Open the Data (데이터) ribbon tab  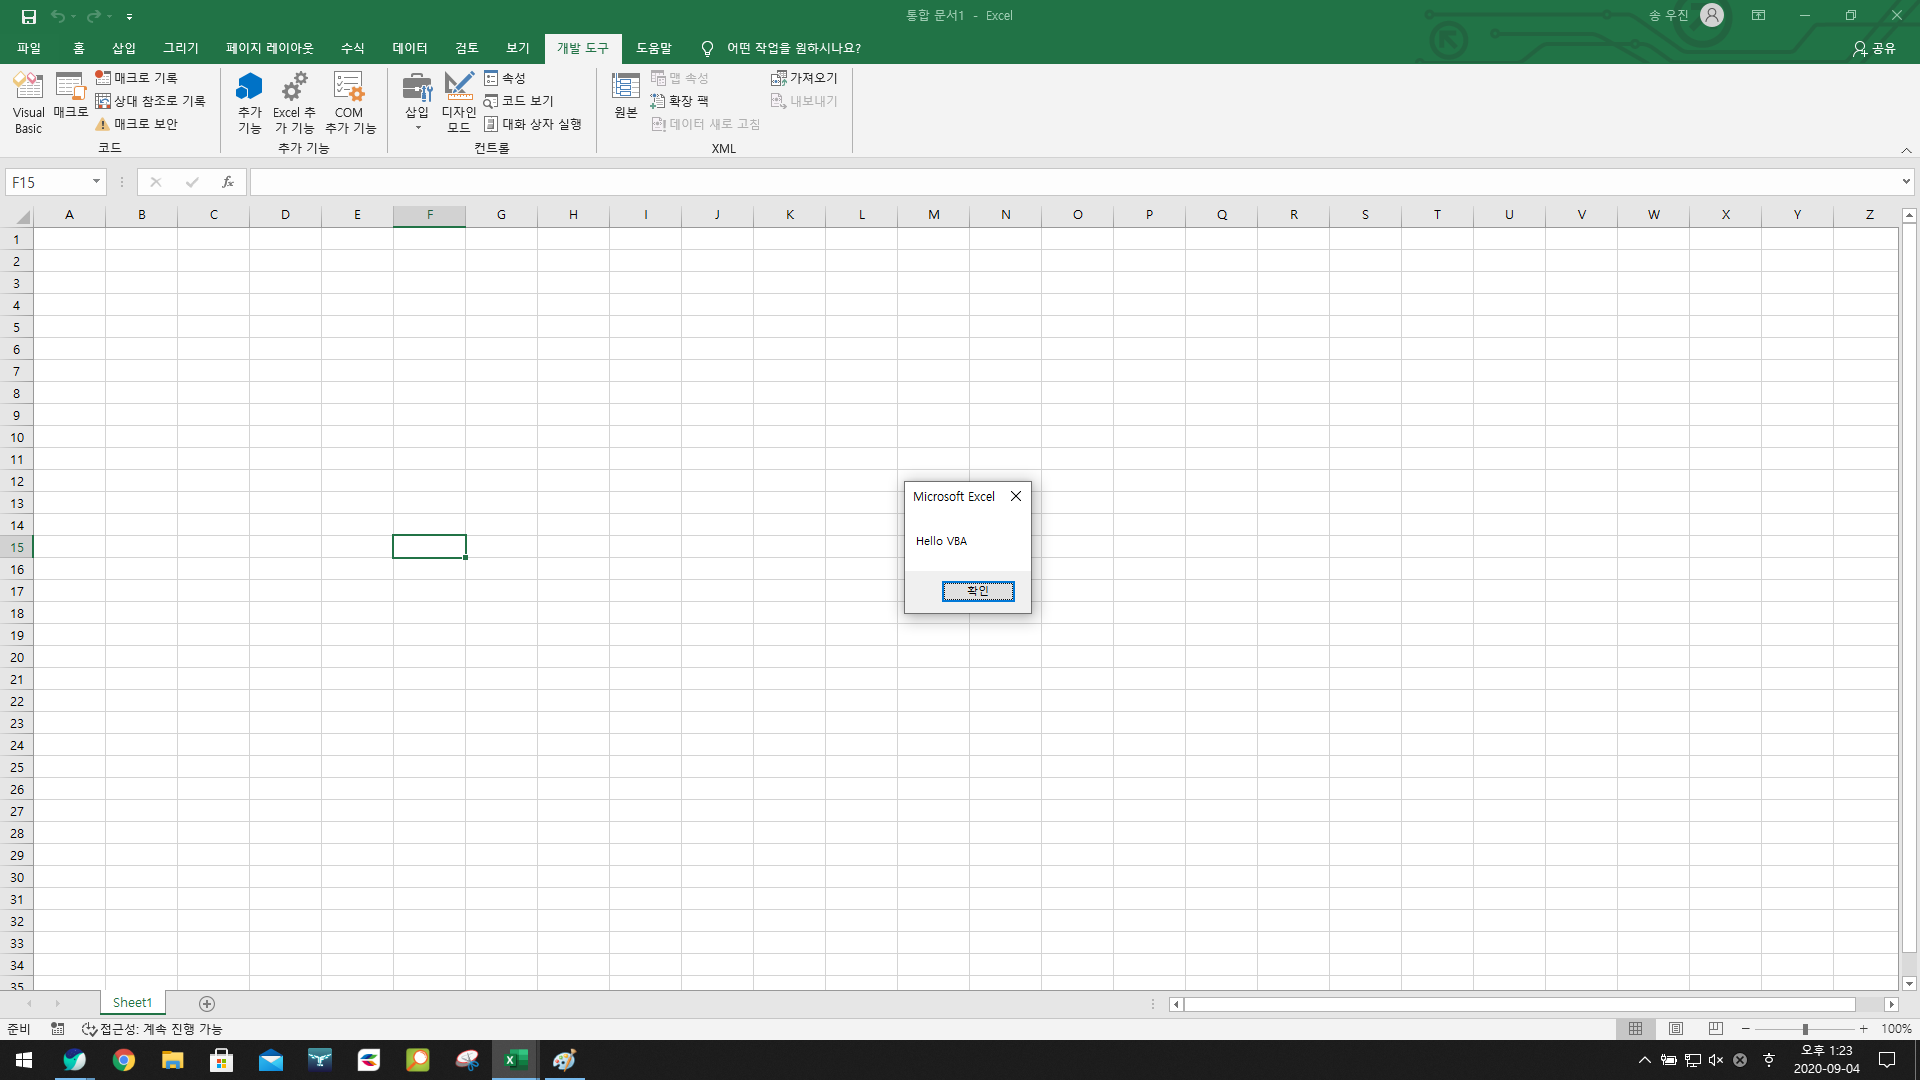click(409, 48)
